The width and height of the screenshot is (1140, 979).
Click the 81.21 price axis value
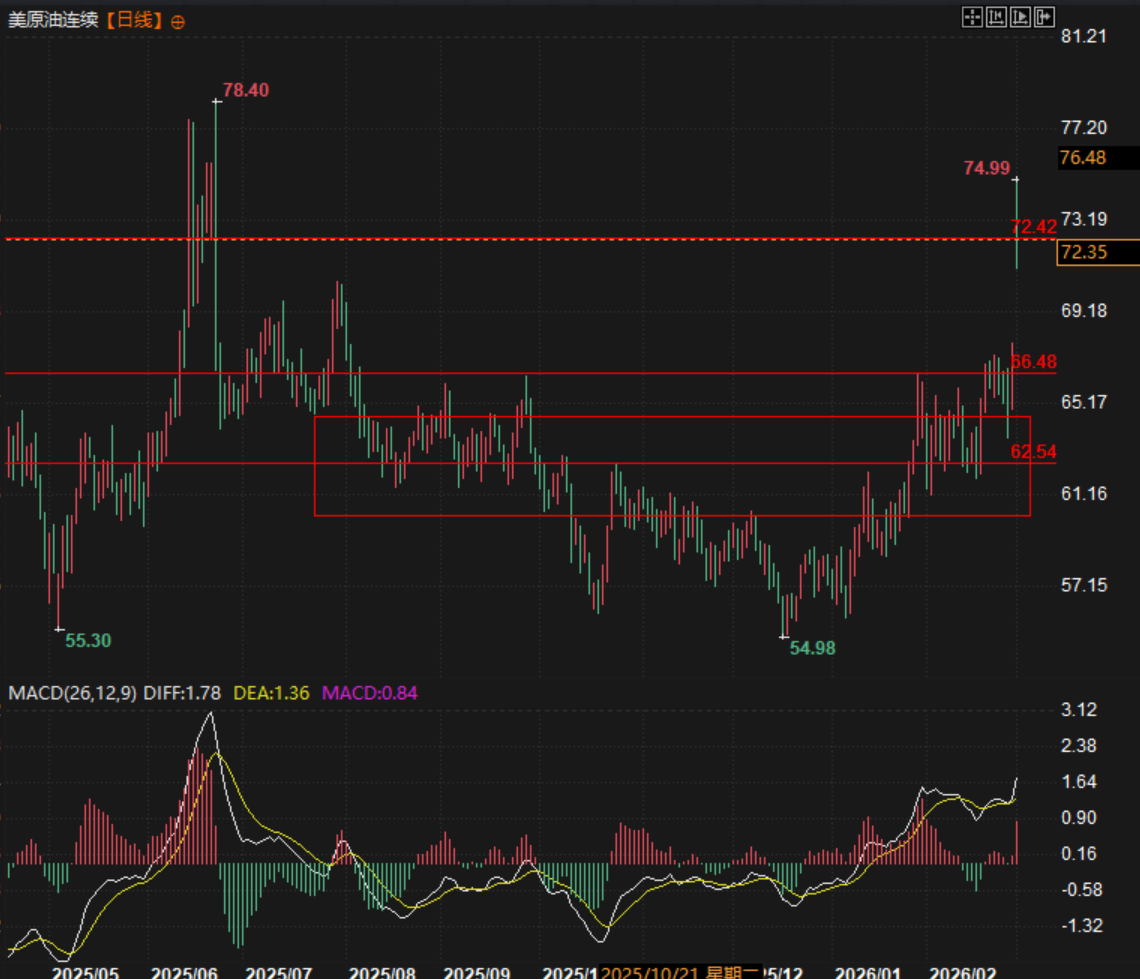(1083, 36)
